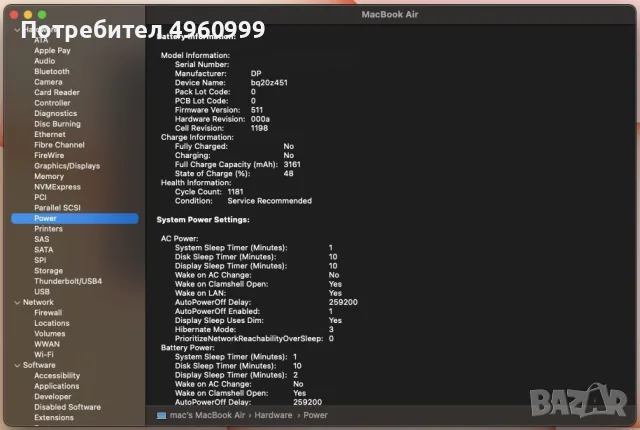Select Memory entry

(49, 176)
